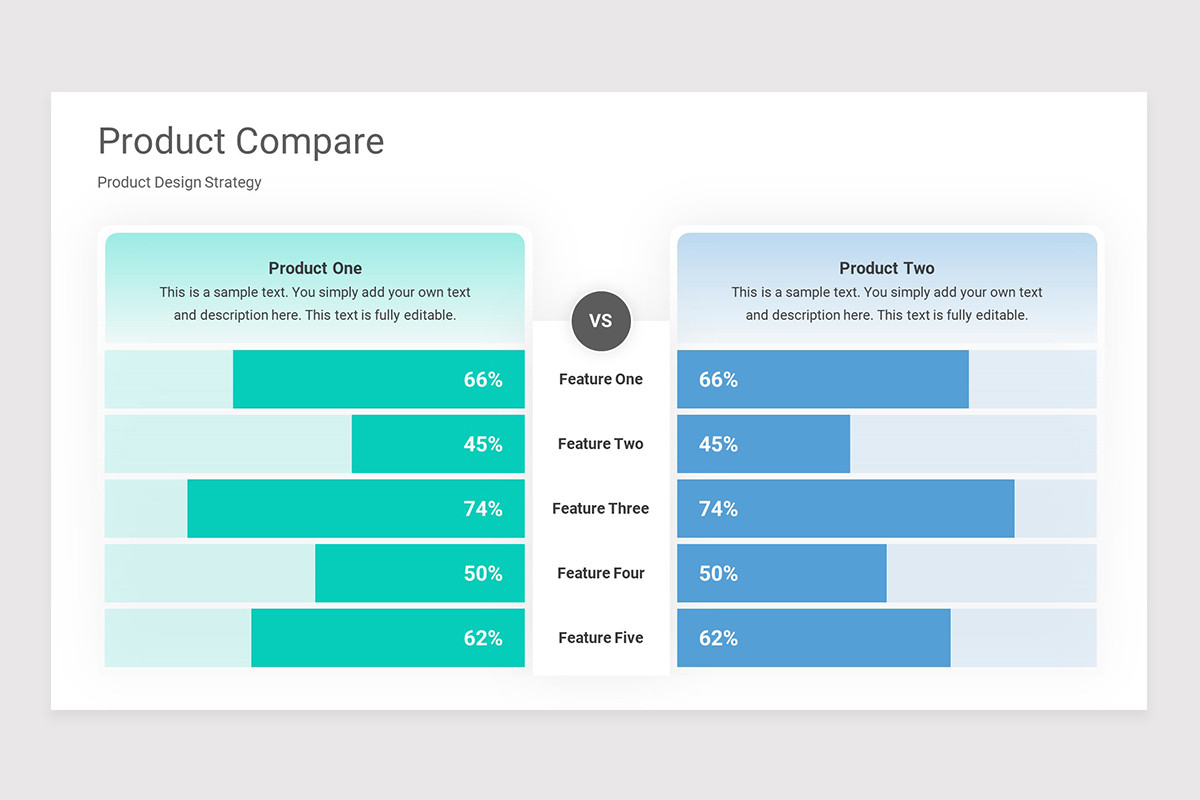Screen dimensions: 1200x800
Task: Select the teal 74% bar
Action: coord(356,508)
